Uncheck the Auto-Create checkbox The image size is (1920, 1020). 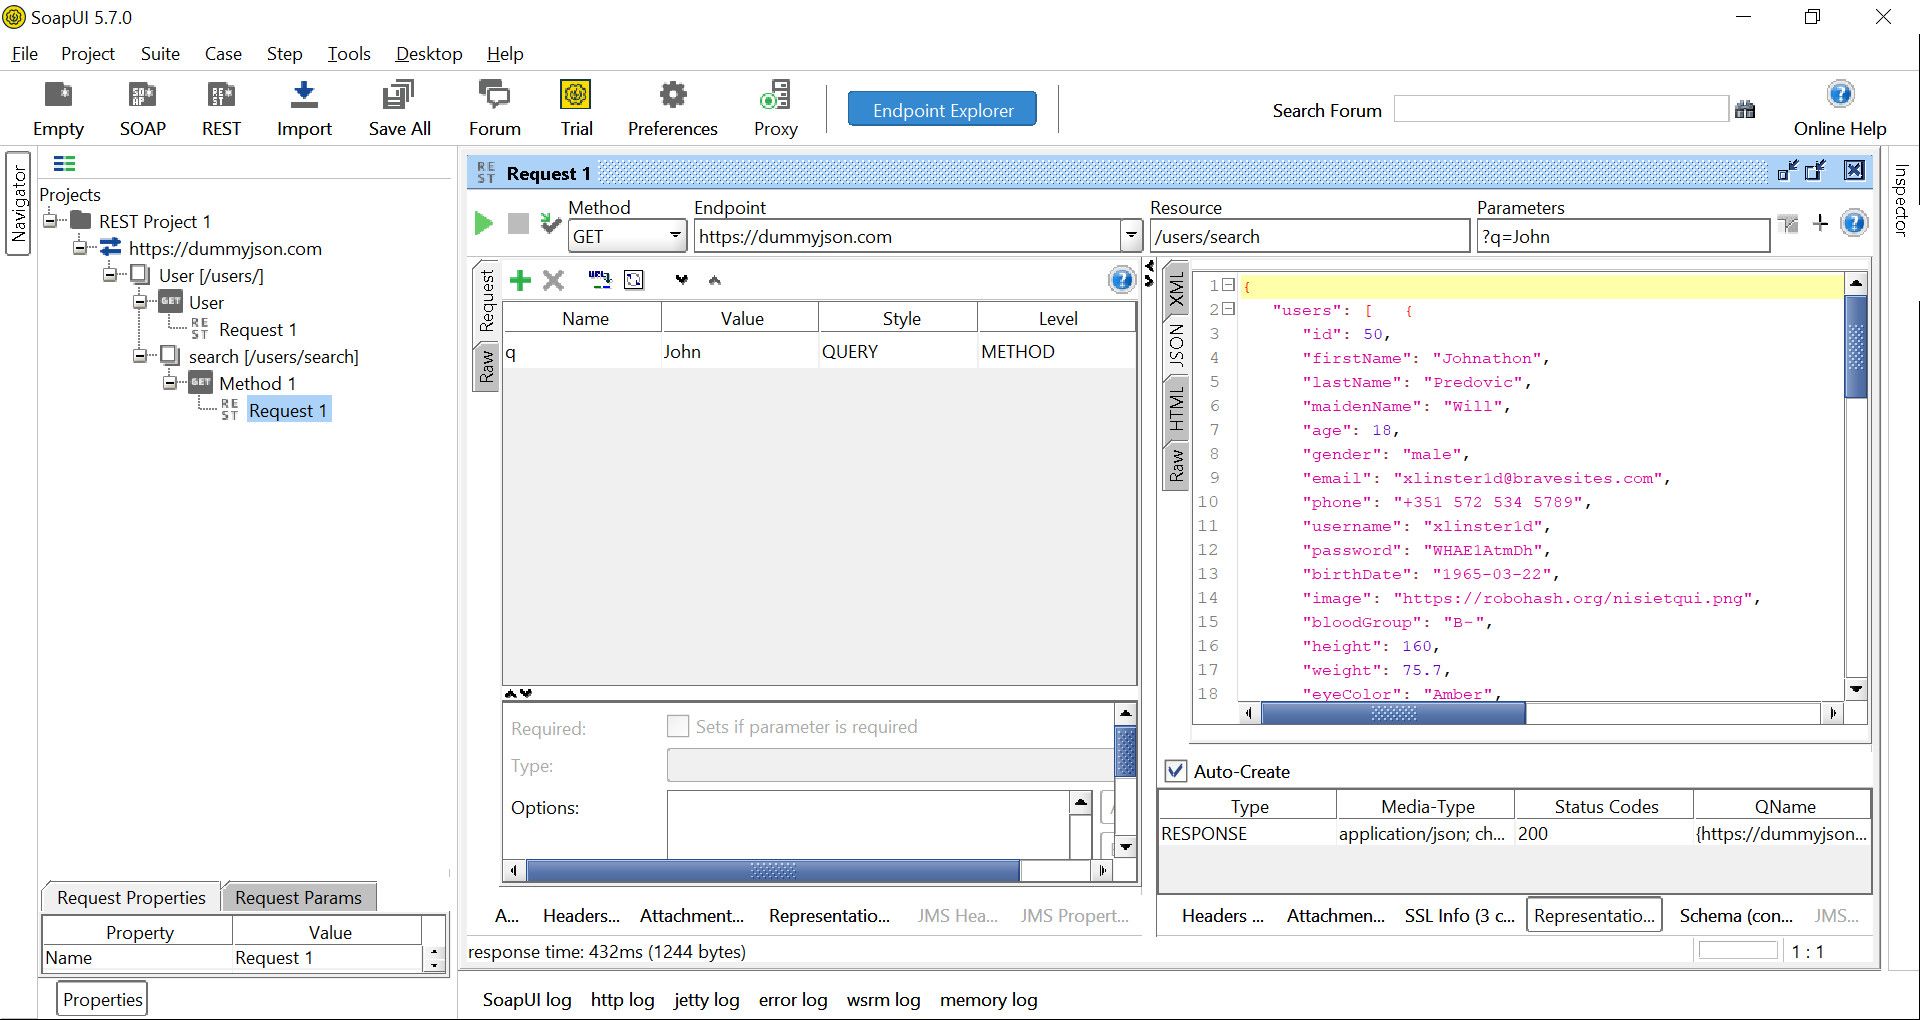pyautogui.click(x=1176, y=771)
